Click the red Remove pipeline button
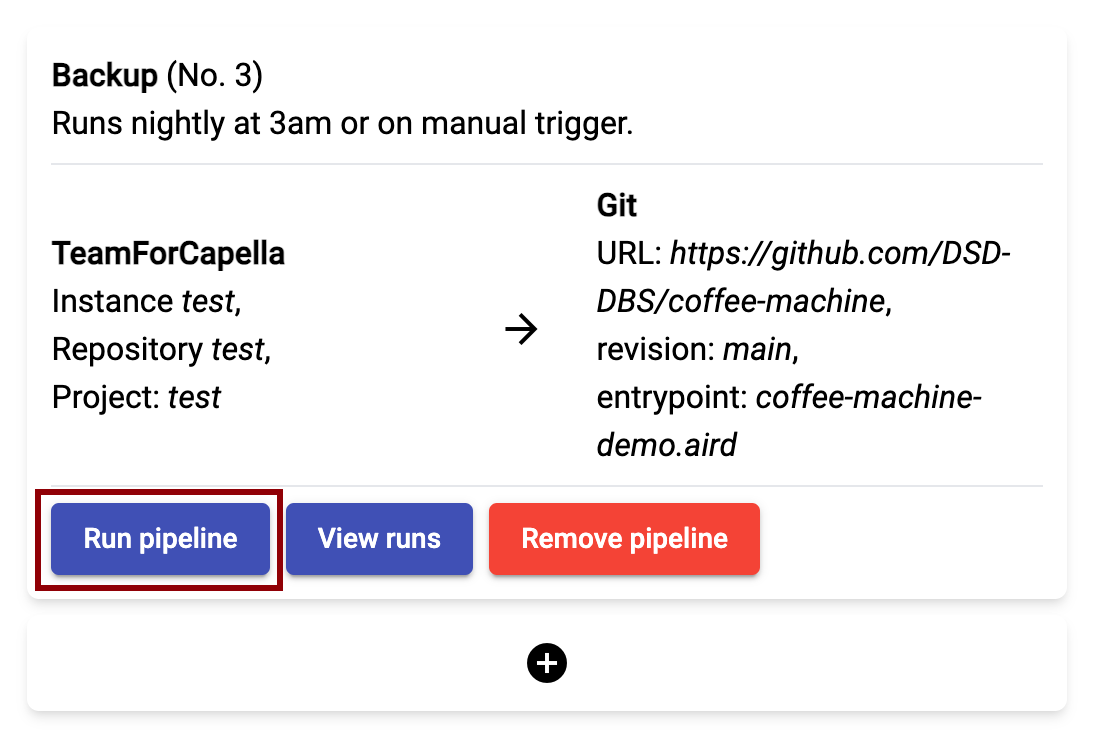1096x738 pixels. click(624, 539)
